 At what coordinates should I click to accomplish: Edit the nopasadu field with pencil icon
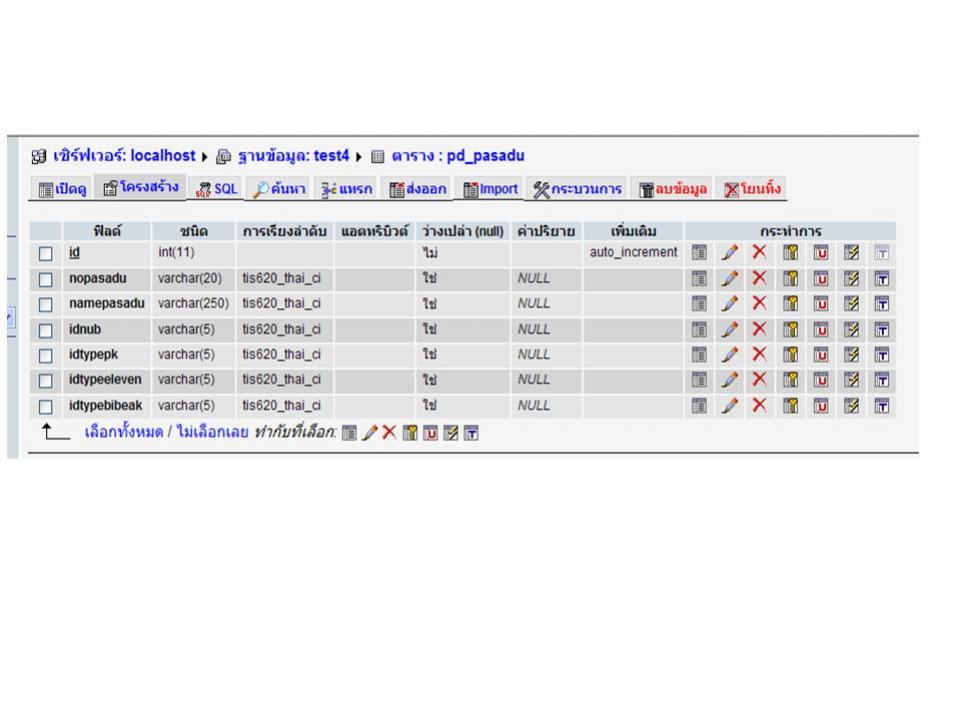coord(729,279)
